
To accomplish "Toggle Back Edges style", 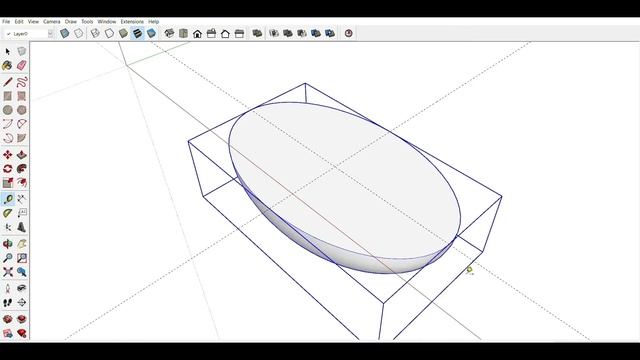I will click(x=78, y=33).
